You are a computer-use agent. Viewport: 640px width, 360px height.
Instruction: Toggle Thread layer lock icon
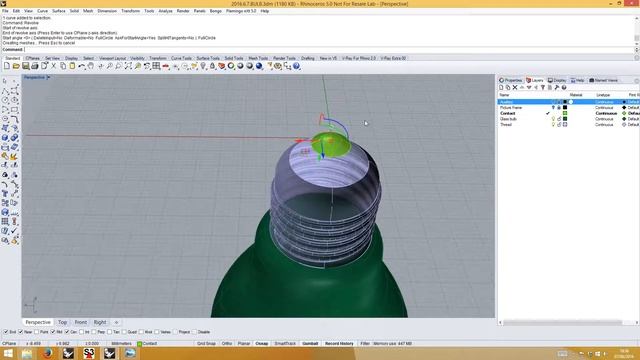(559, 124)
